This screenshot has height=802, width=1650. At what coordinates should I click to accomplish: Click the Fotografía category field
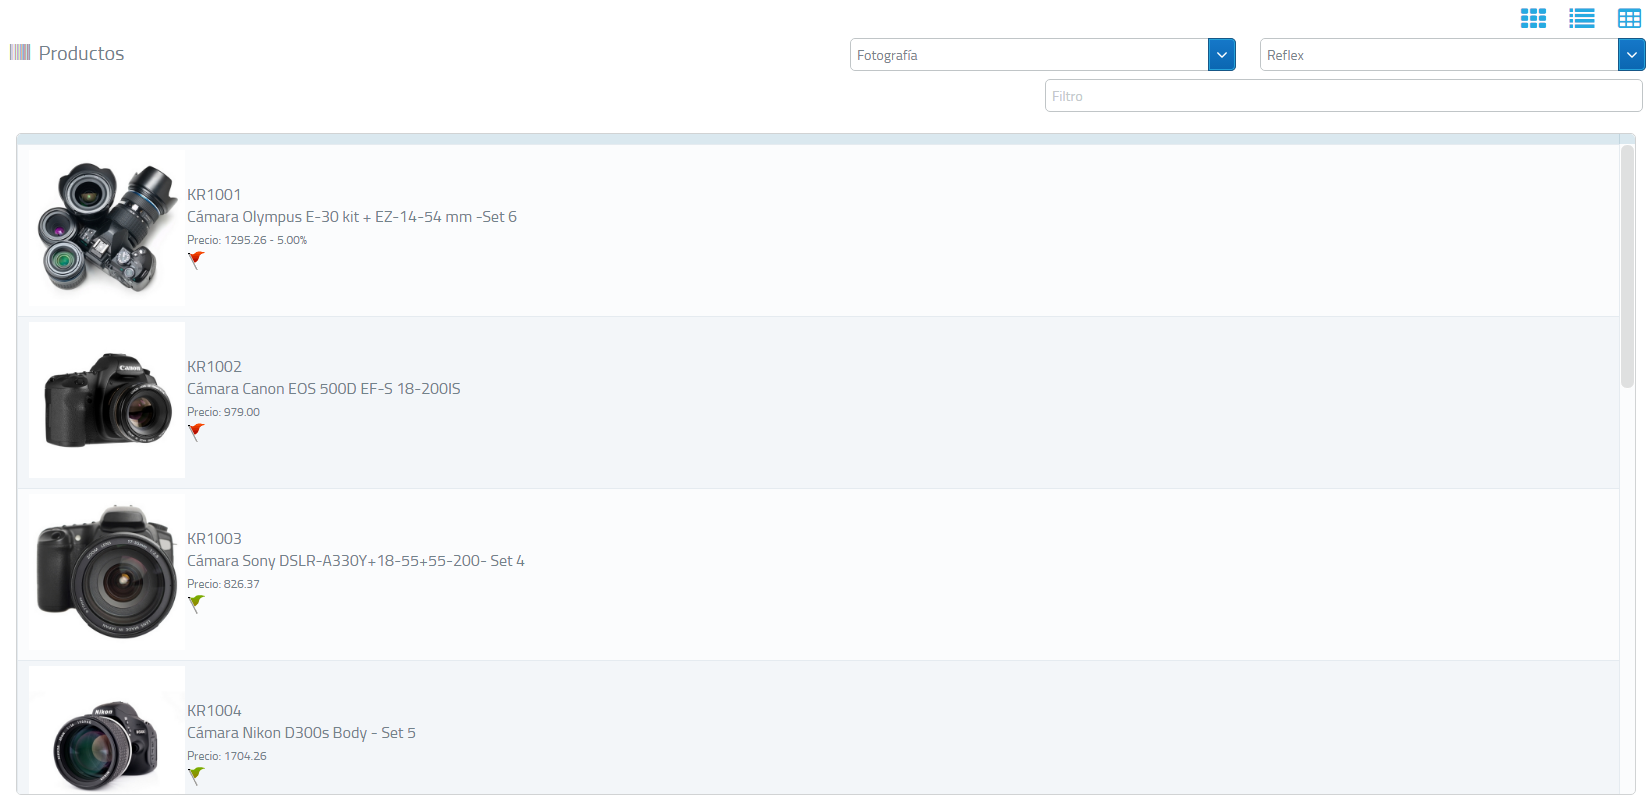pos(1029,55)
